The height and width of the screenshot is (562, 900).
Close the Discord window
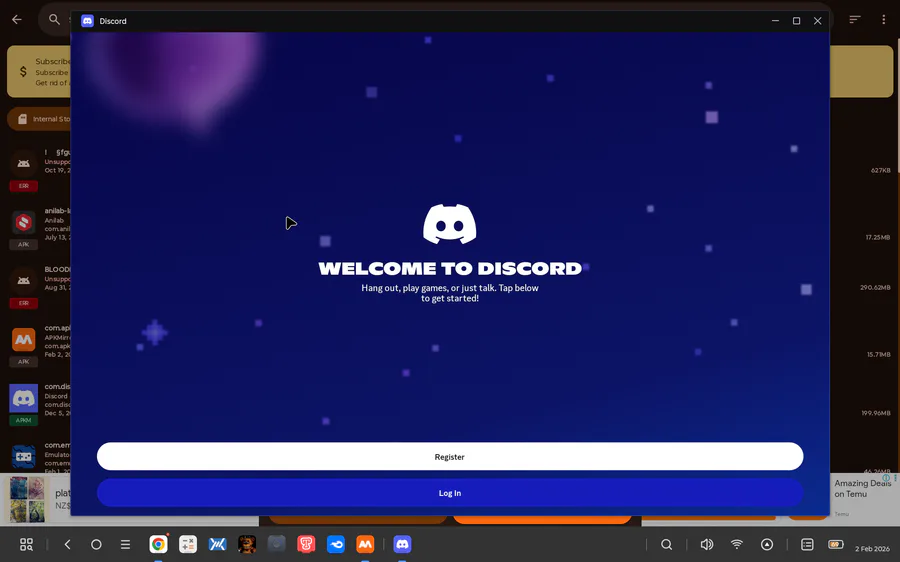coord(817,21)
